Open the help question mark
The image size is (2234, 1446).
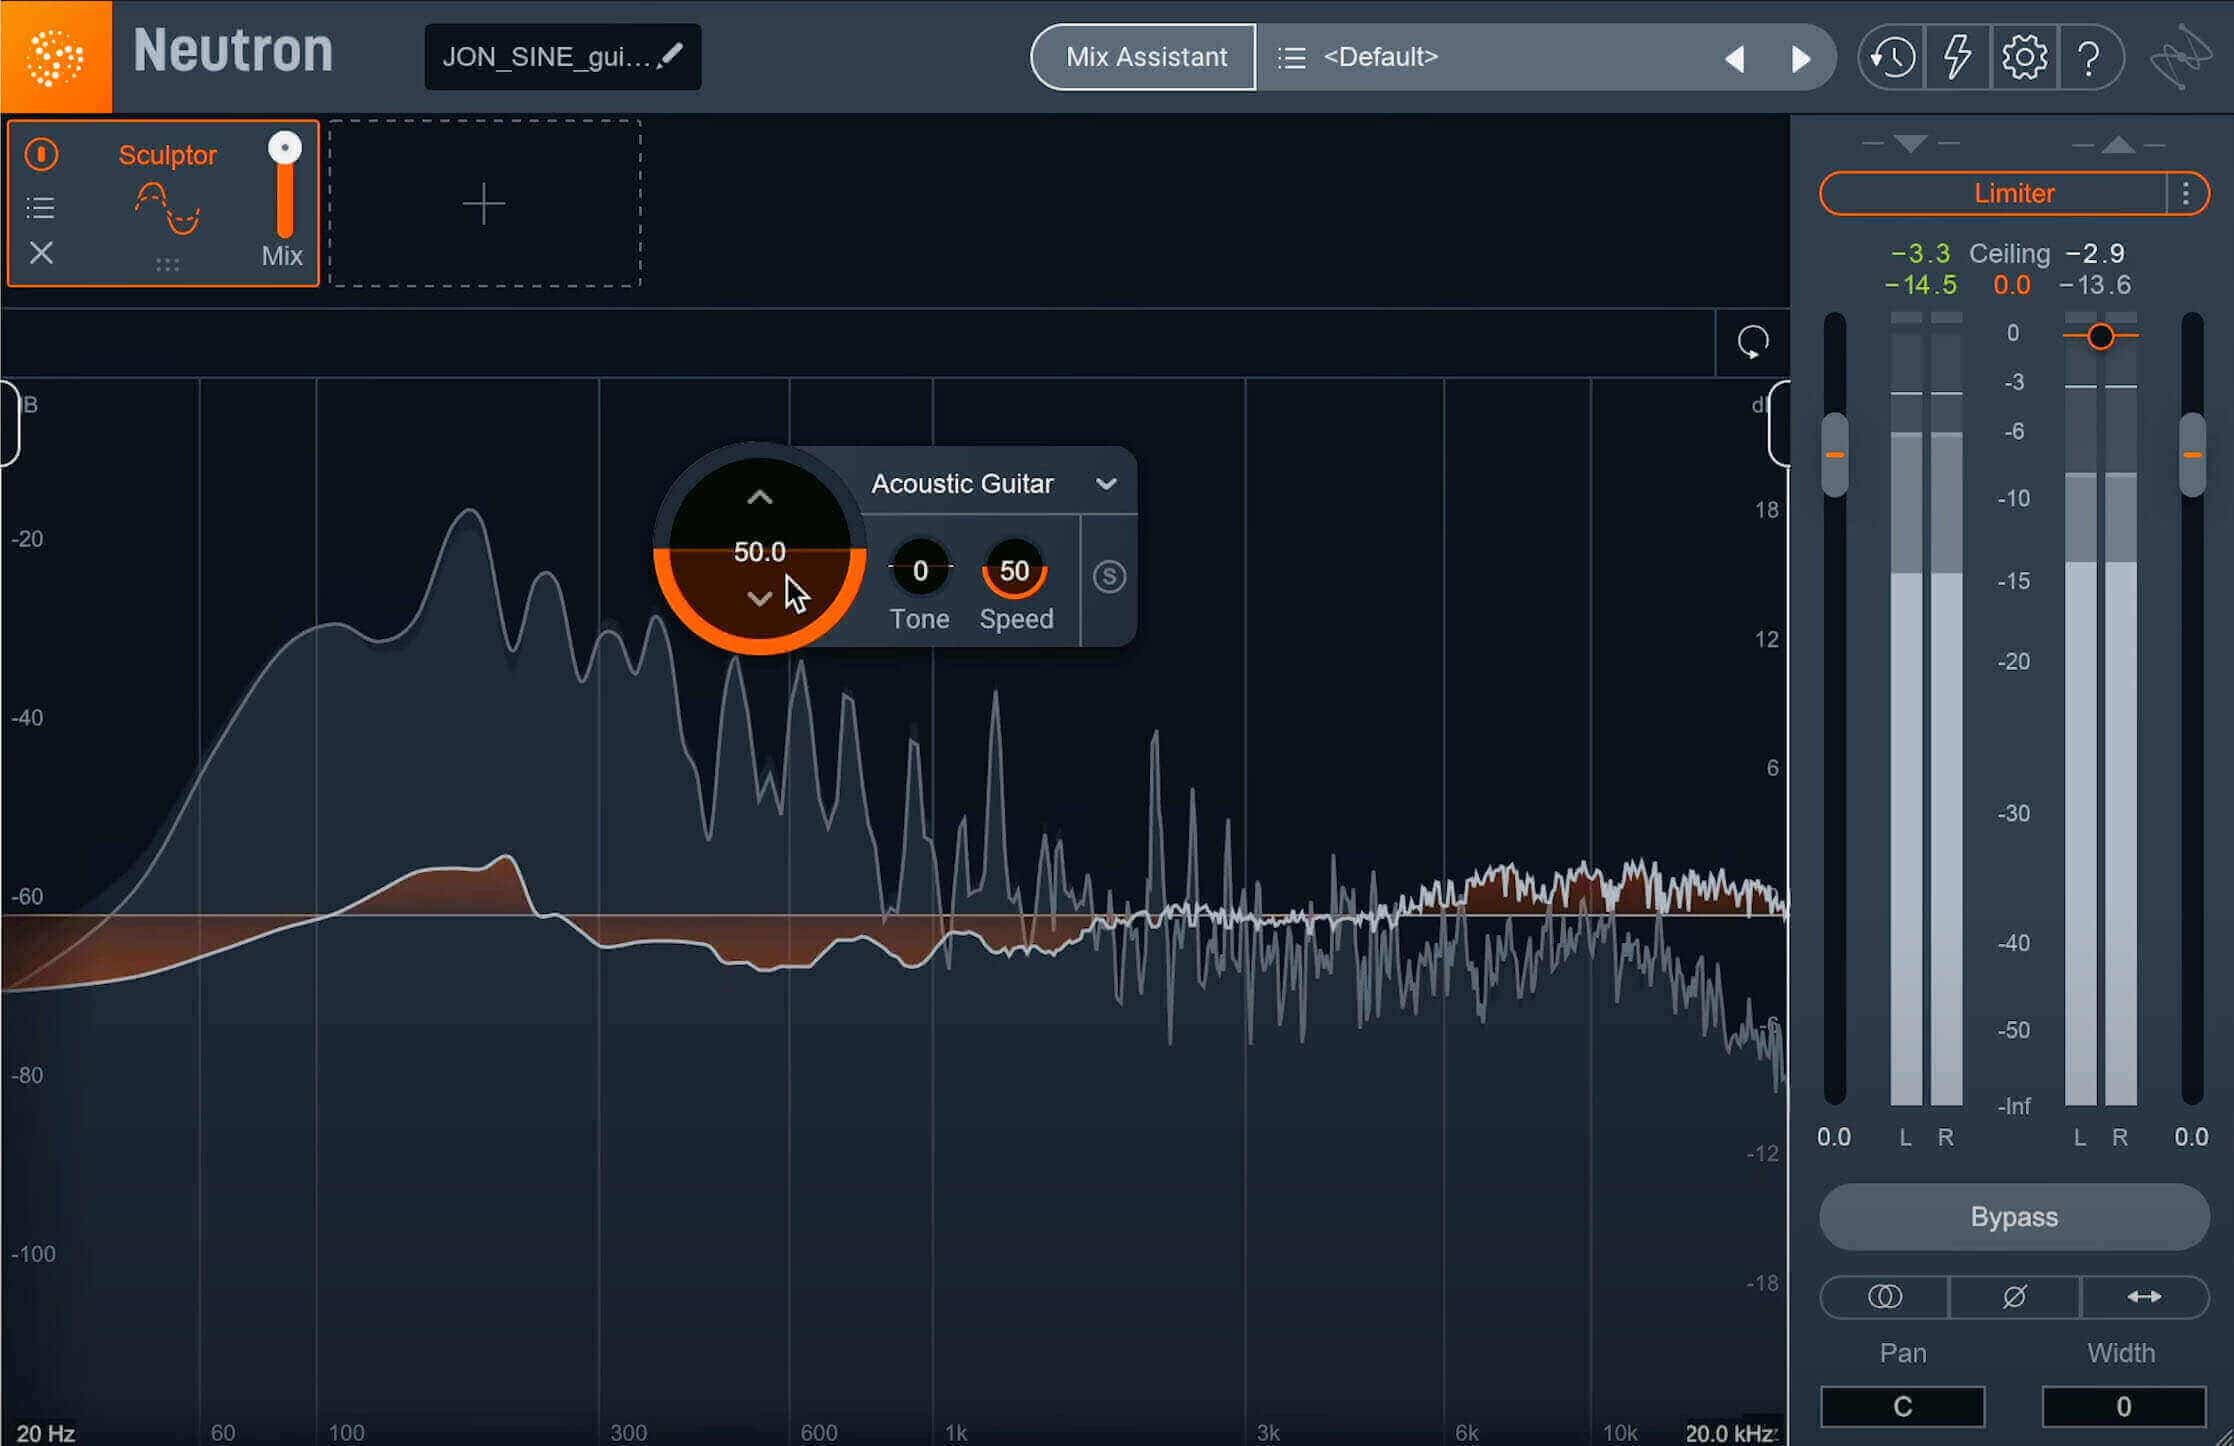coord(2089,57)
